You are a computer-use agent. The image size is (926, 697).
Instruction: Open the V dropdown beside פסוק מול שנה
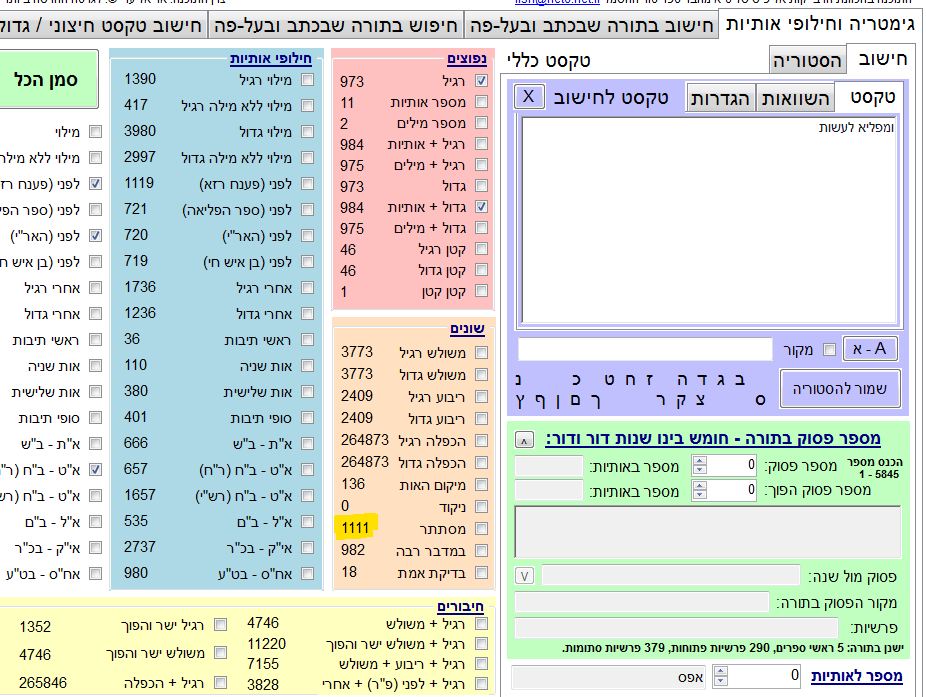click(x=525, y=575)
